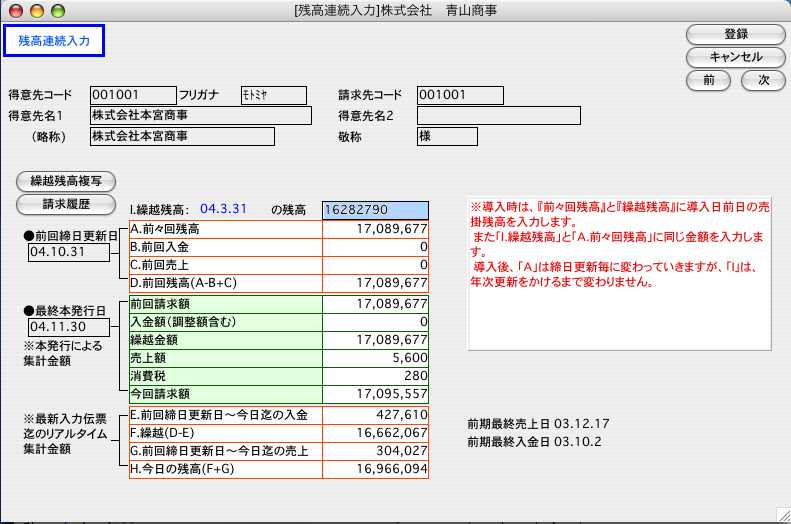
Task: Focus the 請求先コード field
Action: pos(459,95)
